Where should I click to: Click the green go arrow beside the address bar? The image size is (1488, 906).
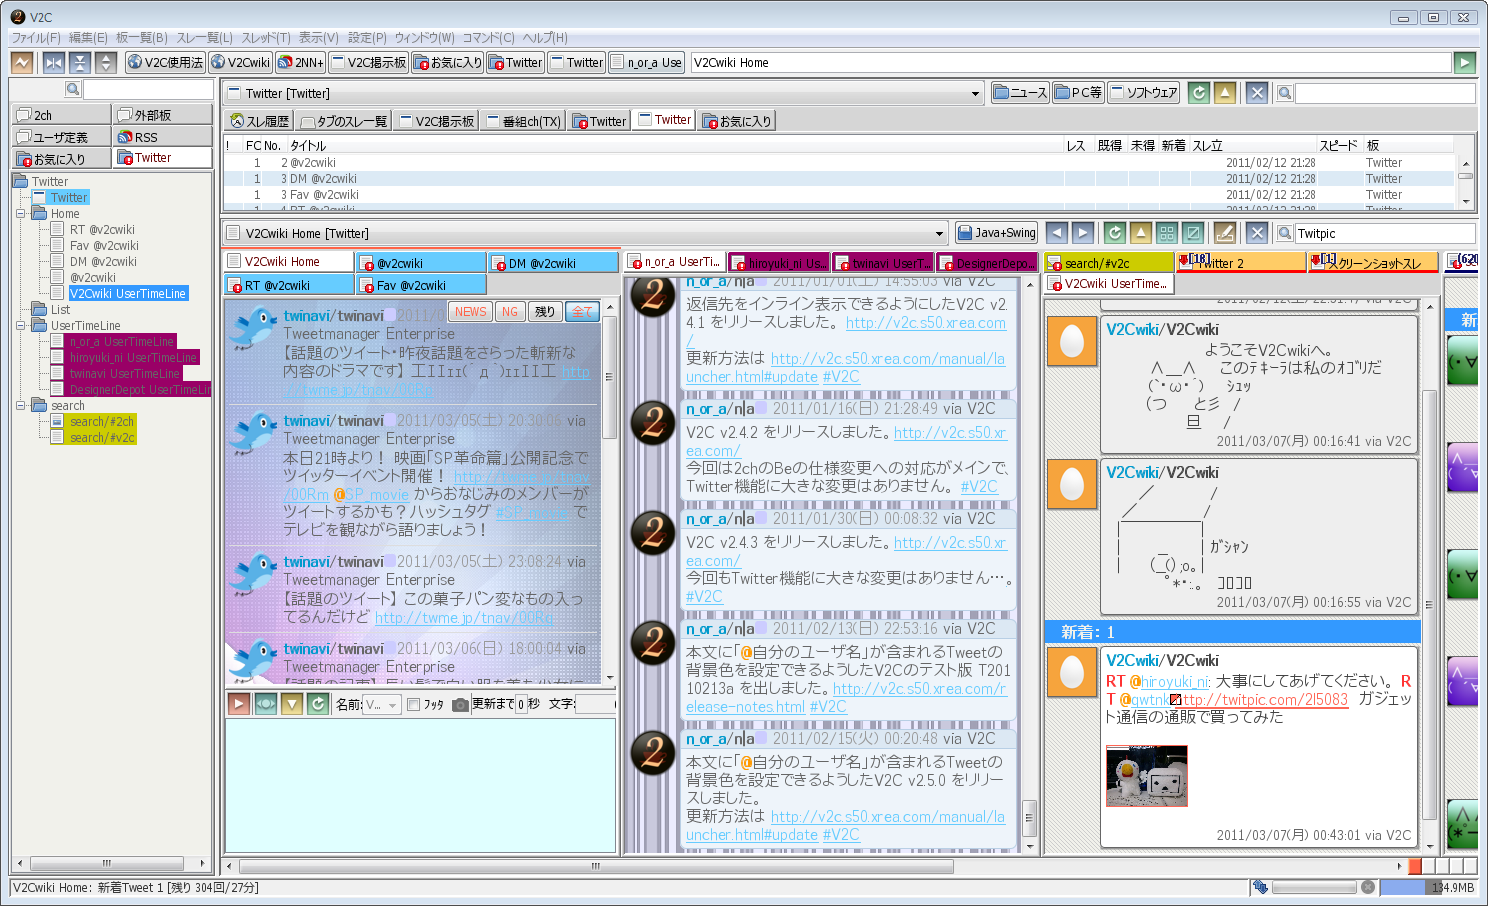[x=1464, y=63]
